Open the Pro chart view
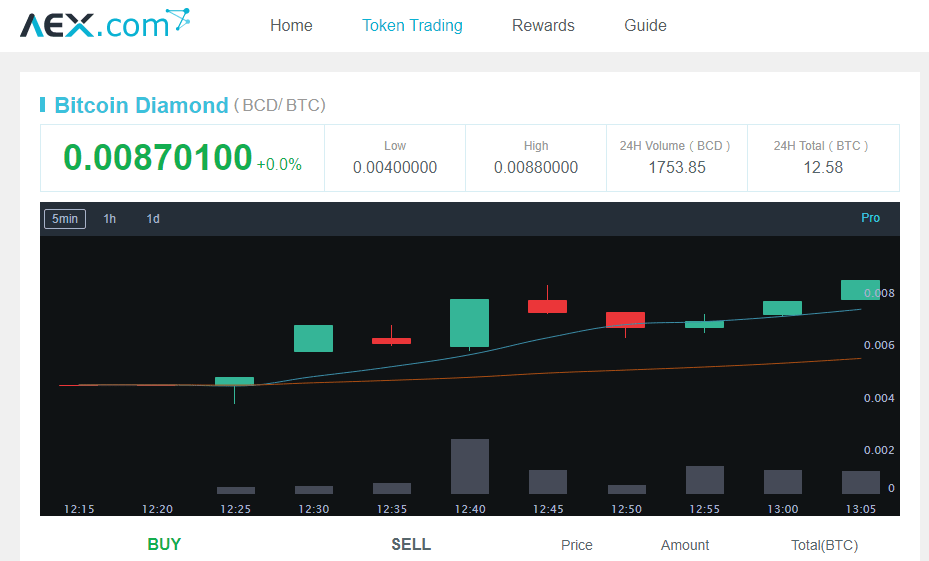The image size is (929, 561). (870, 218)
